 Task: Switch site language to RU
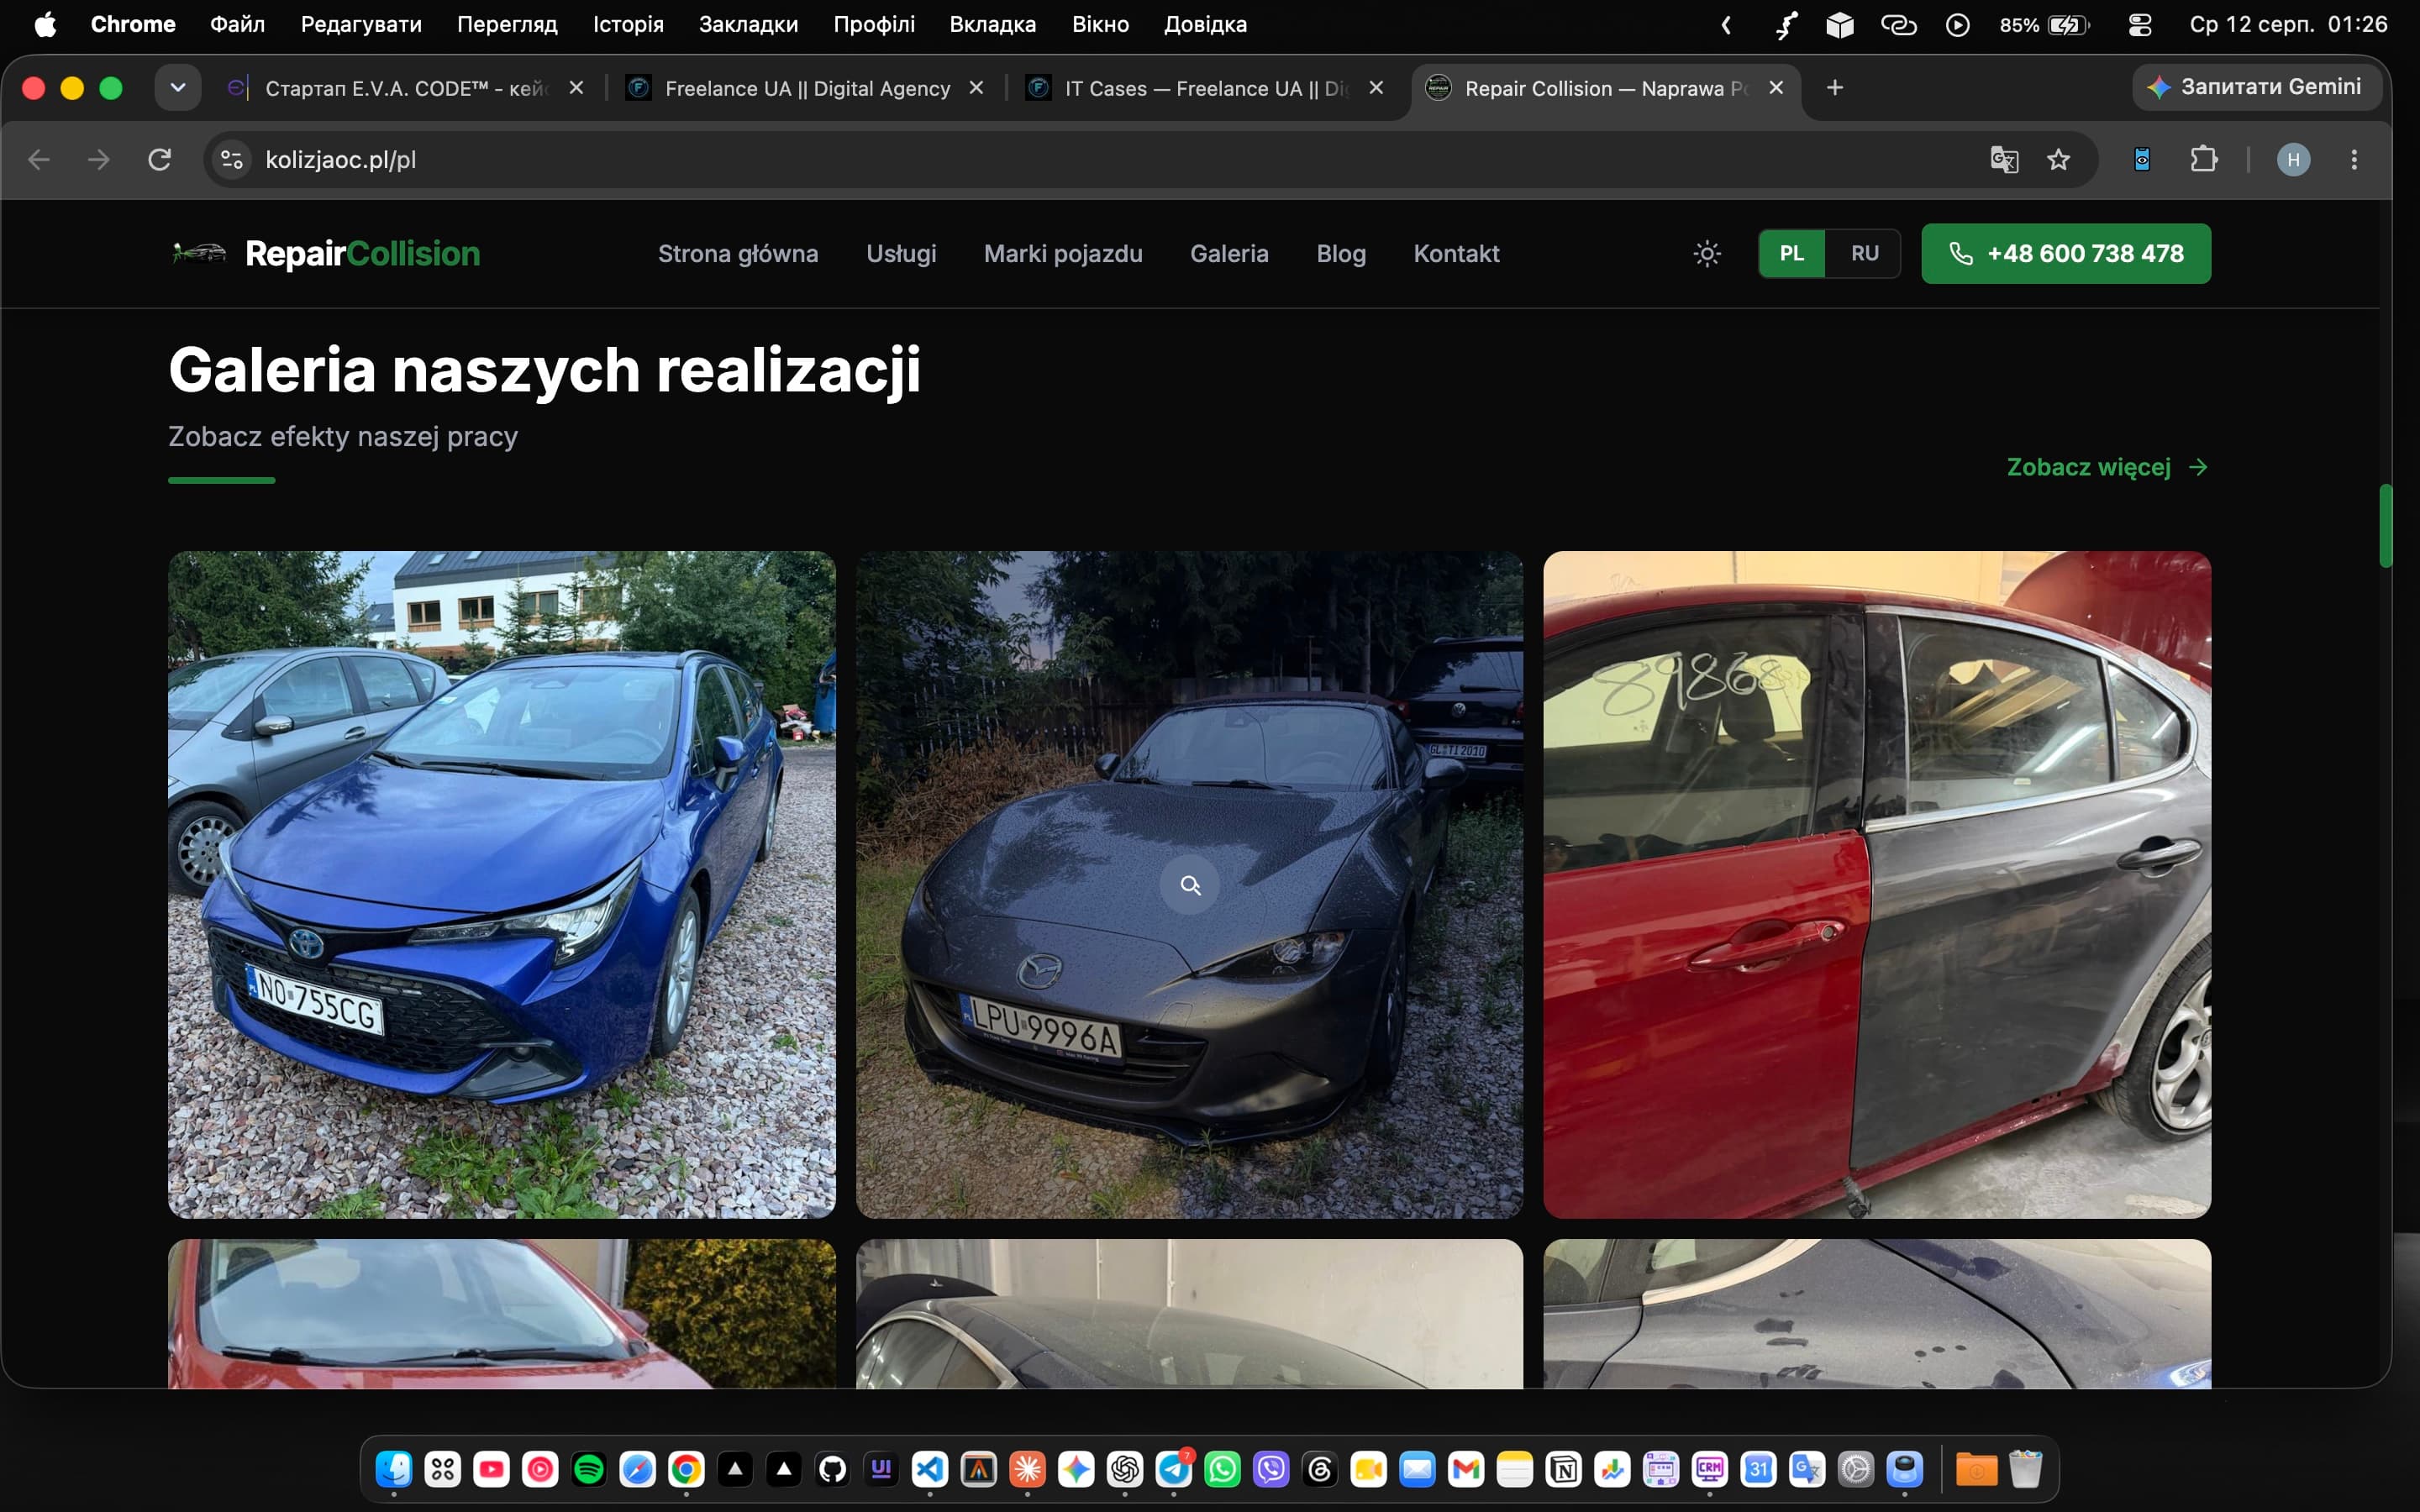tap(1864, 254)
